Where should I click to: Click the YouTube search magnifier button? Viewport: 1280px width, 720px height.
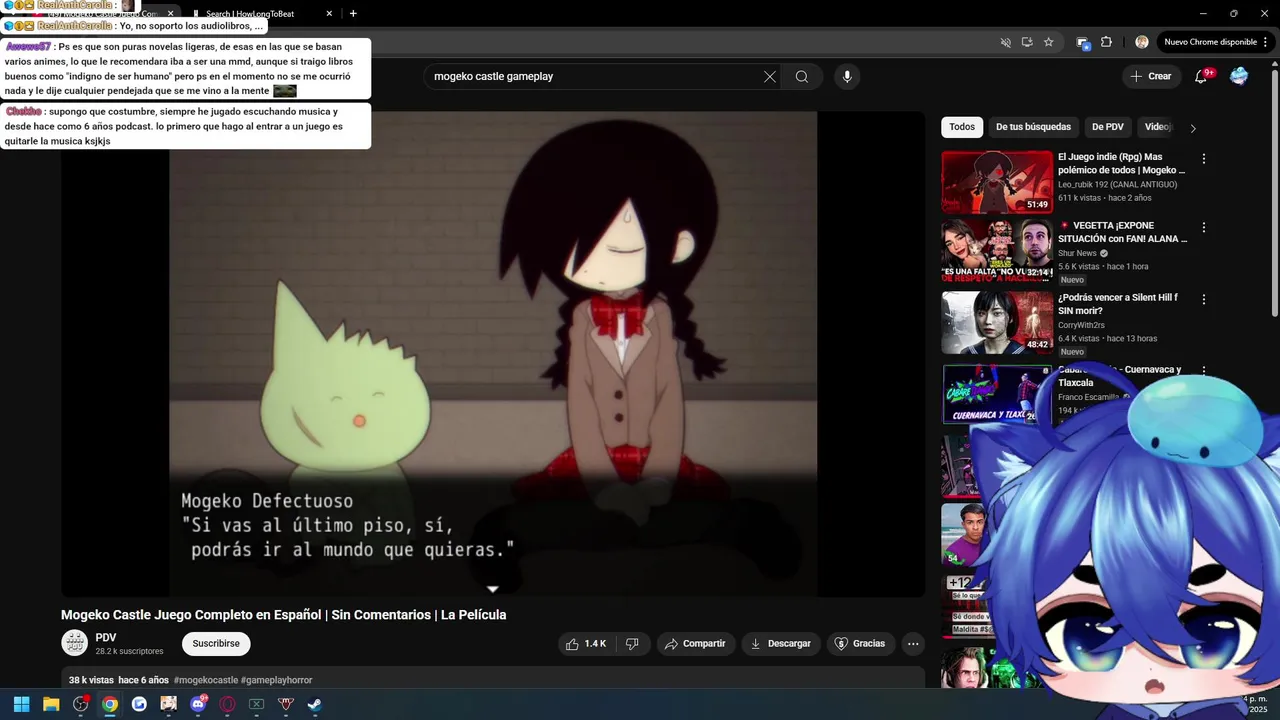point(802,76)
